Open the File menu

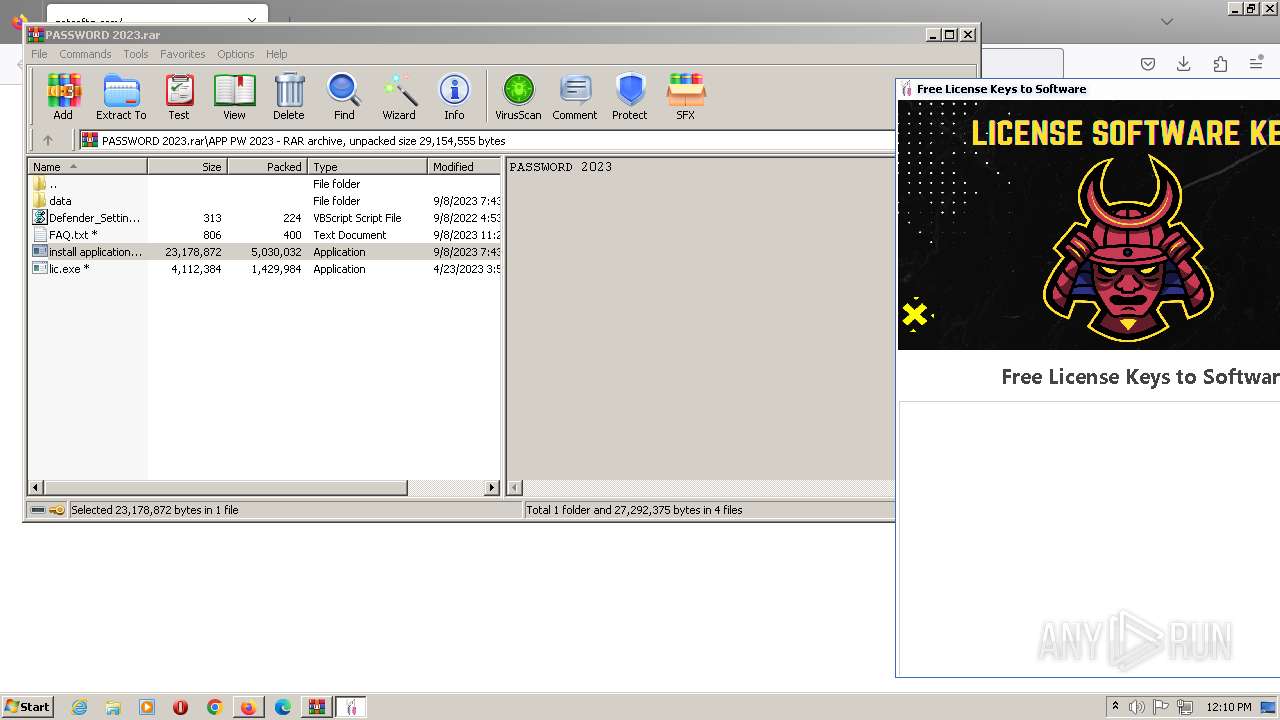pyautogui.click(x=39, y=54)
